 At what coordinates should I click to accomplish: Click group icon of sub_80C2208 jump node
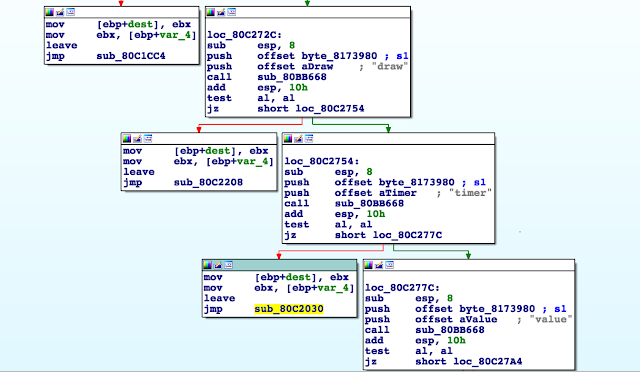coord(148,139)
